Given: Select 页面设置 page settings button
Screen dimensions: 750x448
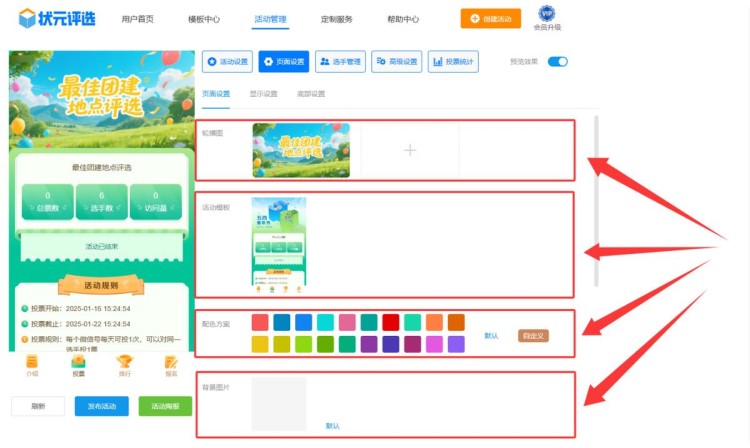Looking at the screenshot, I should pos(283,62).
